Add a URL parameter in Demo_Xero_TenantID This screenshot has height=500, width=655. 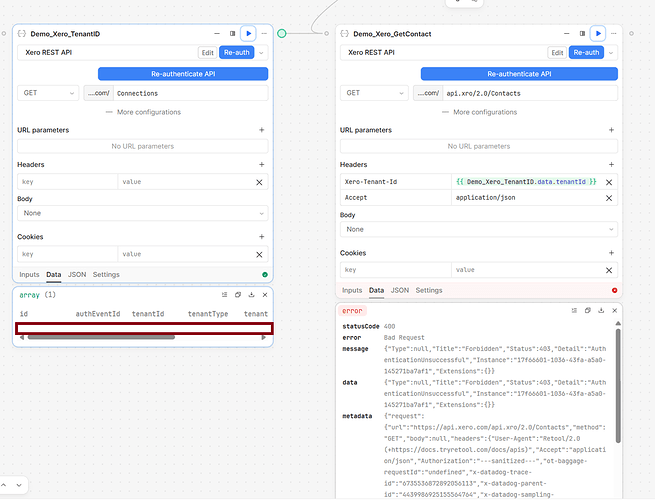click(261, 130)
